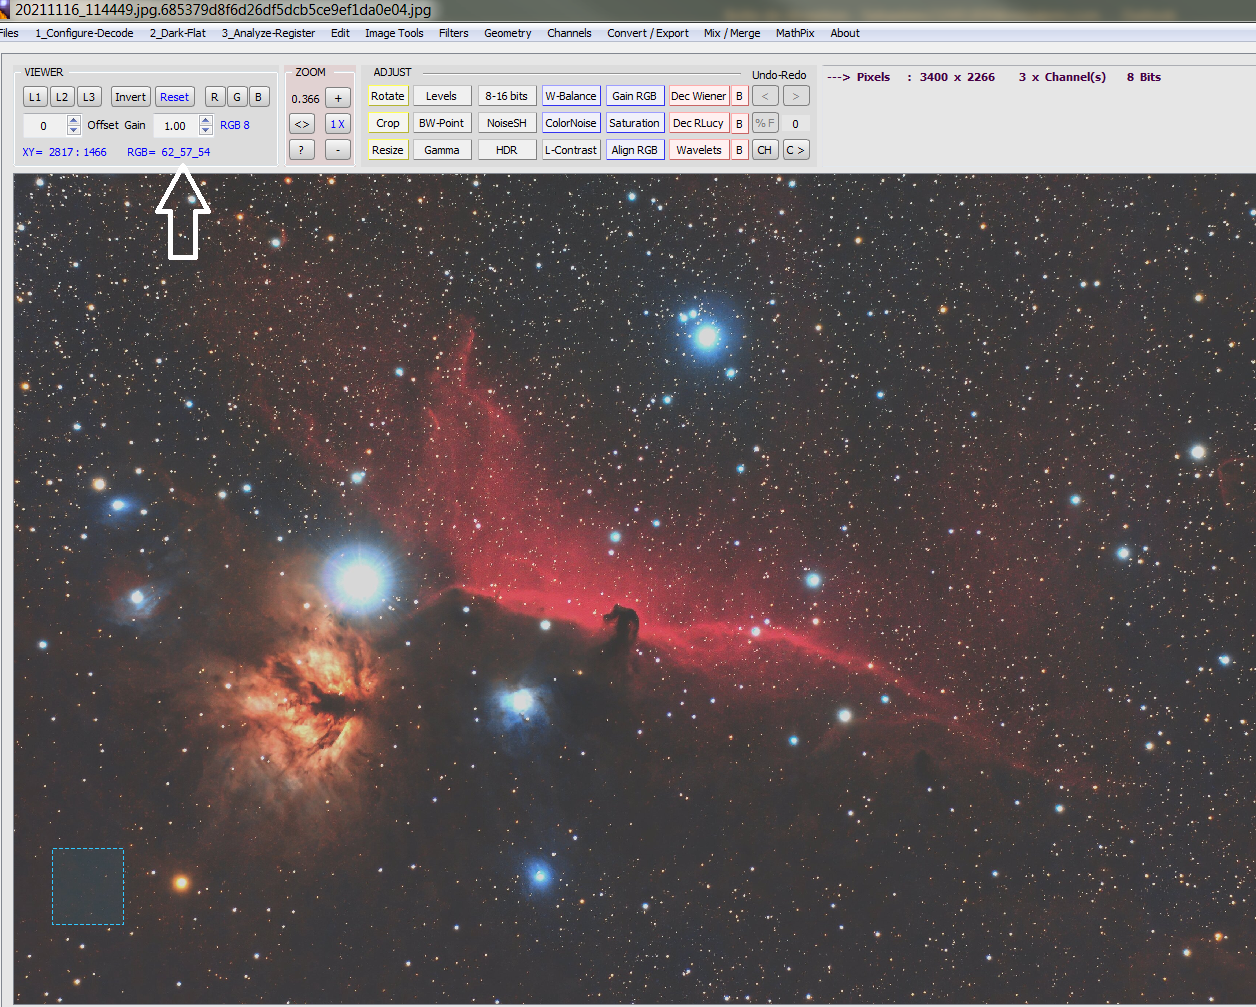
Task: Select the L1 viewer layer button
Action: point(35,97)
